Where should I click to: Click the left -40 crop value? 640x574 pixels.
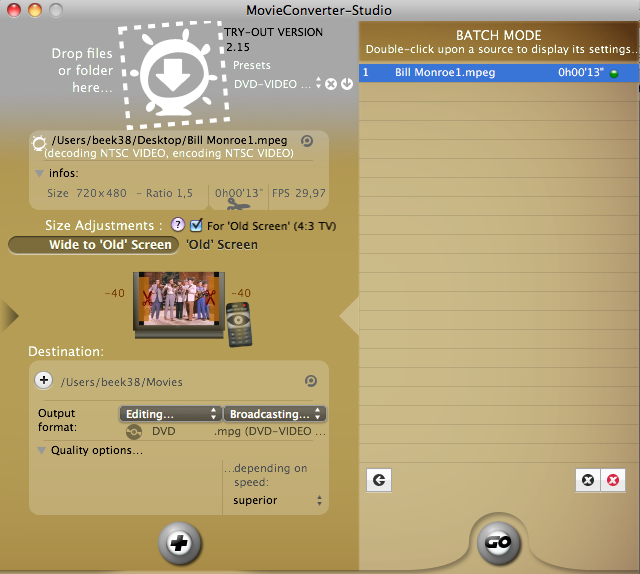115,293
